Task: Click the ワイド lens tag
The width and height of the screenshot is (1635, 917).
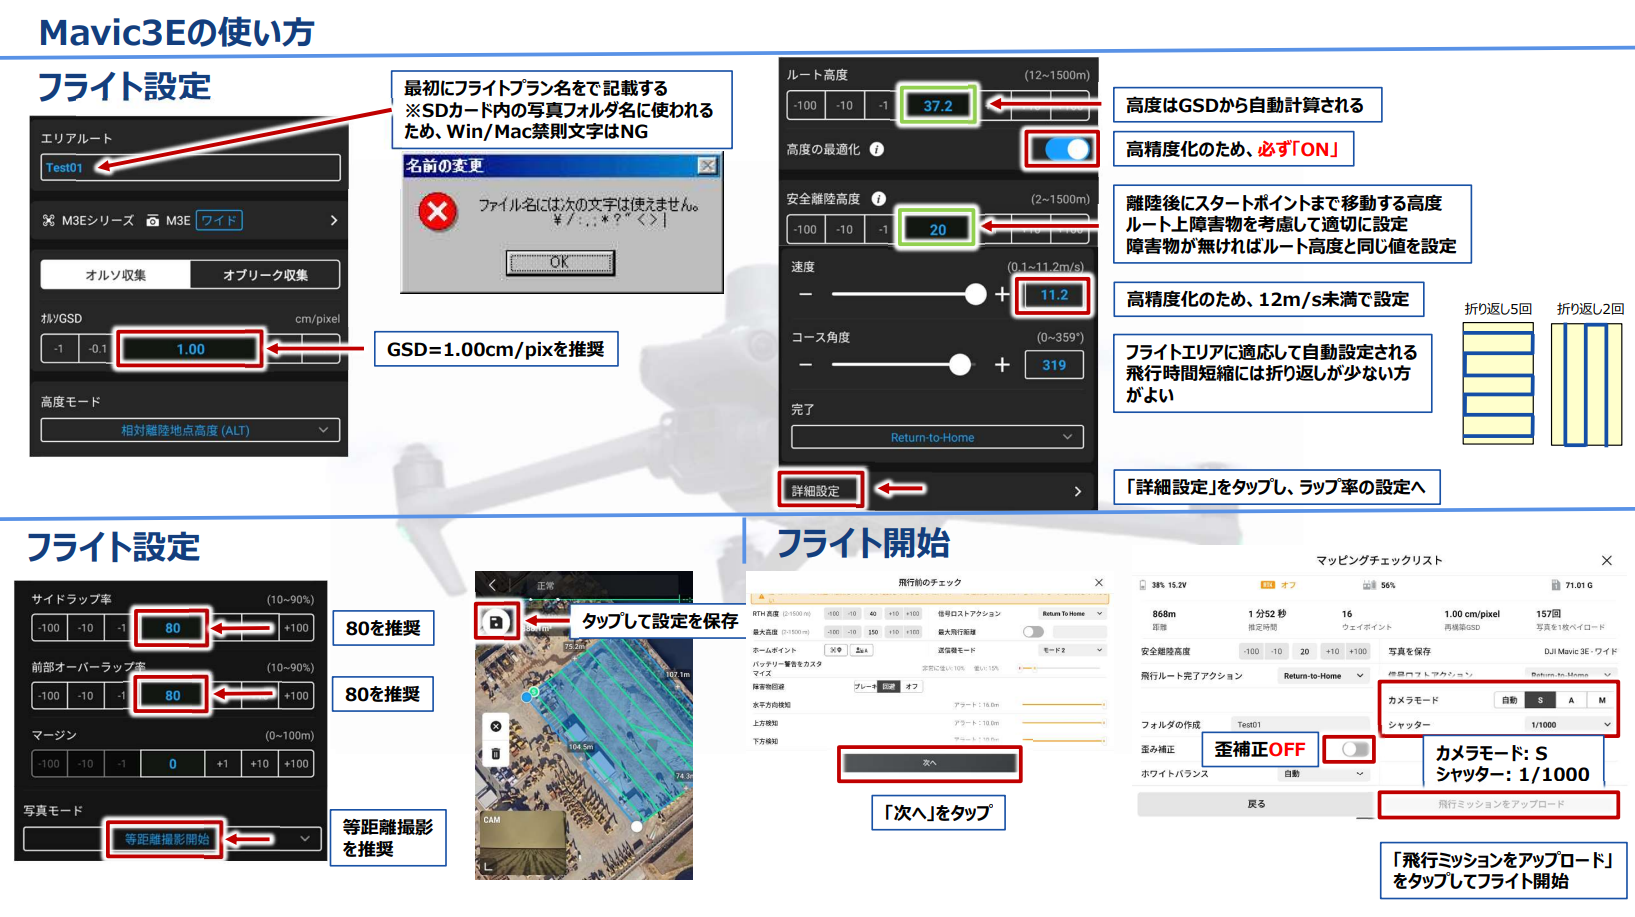Action: [x=219, y=220]
